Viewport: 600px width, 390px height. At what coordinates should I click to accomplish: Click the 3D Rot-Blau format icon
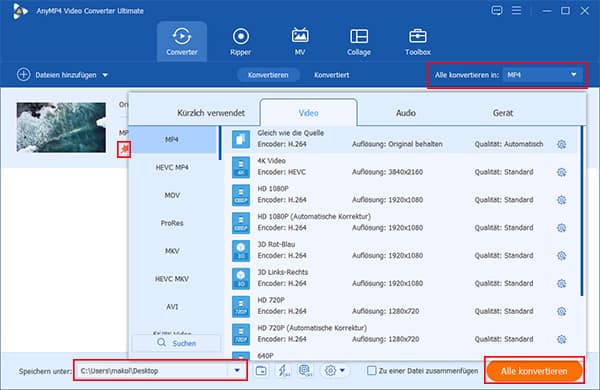tap(241, 251)
